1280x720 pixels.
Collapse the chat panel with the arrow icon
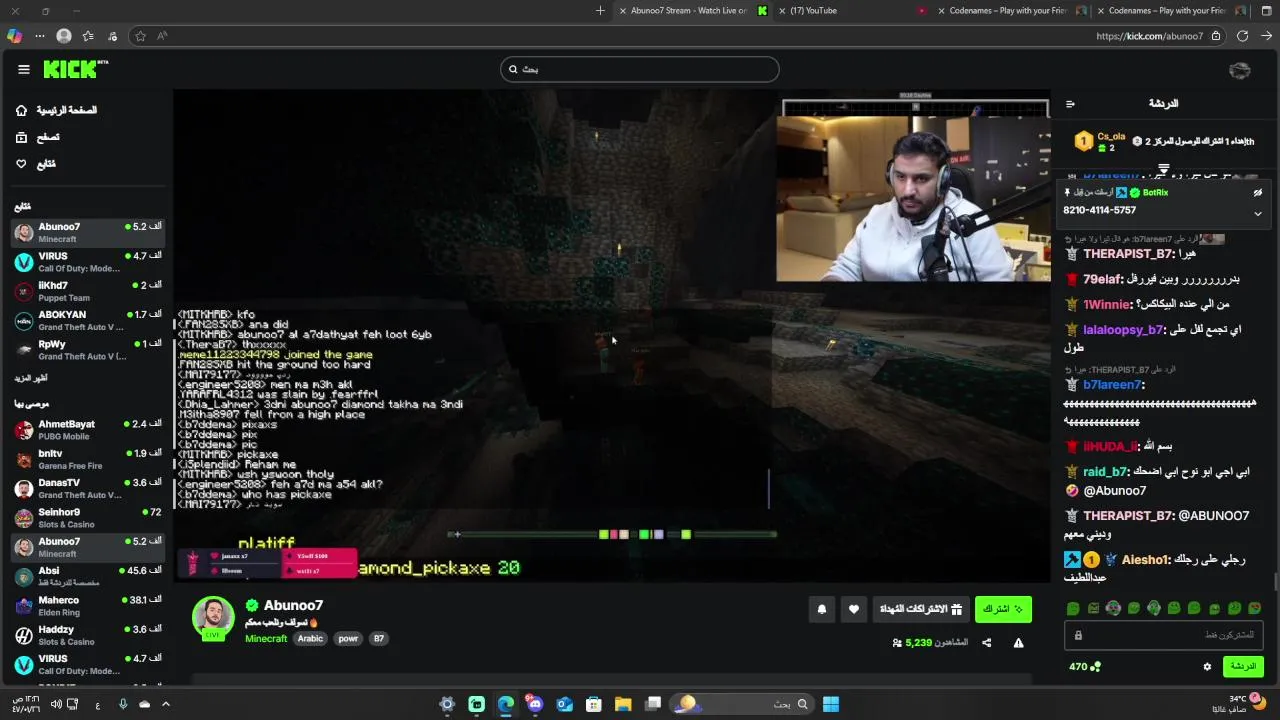[x=1070, y=103]
